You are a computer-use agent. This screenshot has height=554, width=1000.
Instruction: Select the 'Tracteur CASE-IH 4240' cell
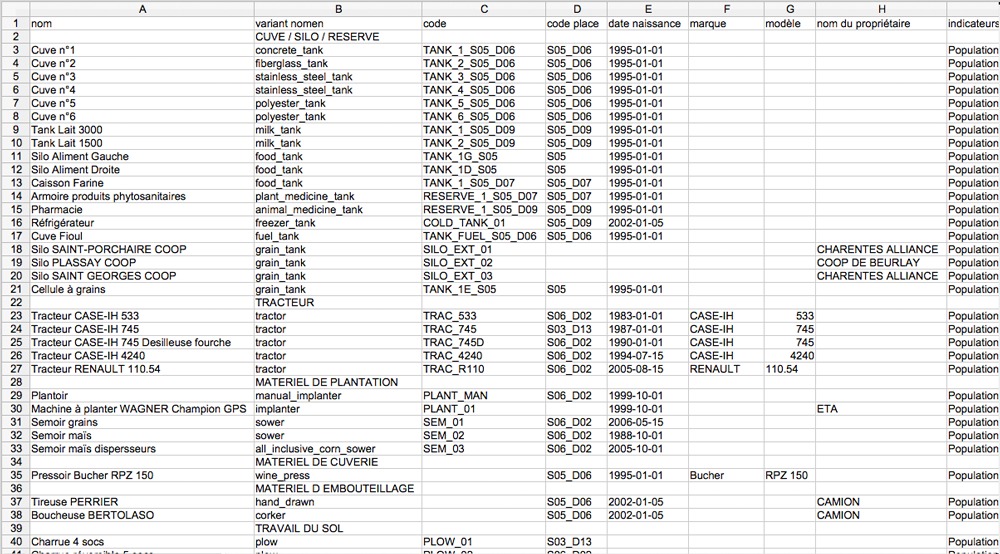pyautogui.click(x=142, y=356)
